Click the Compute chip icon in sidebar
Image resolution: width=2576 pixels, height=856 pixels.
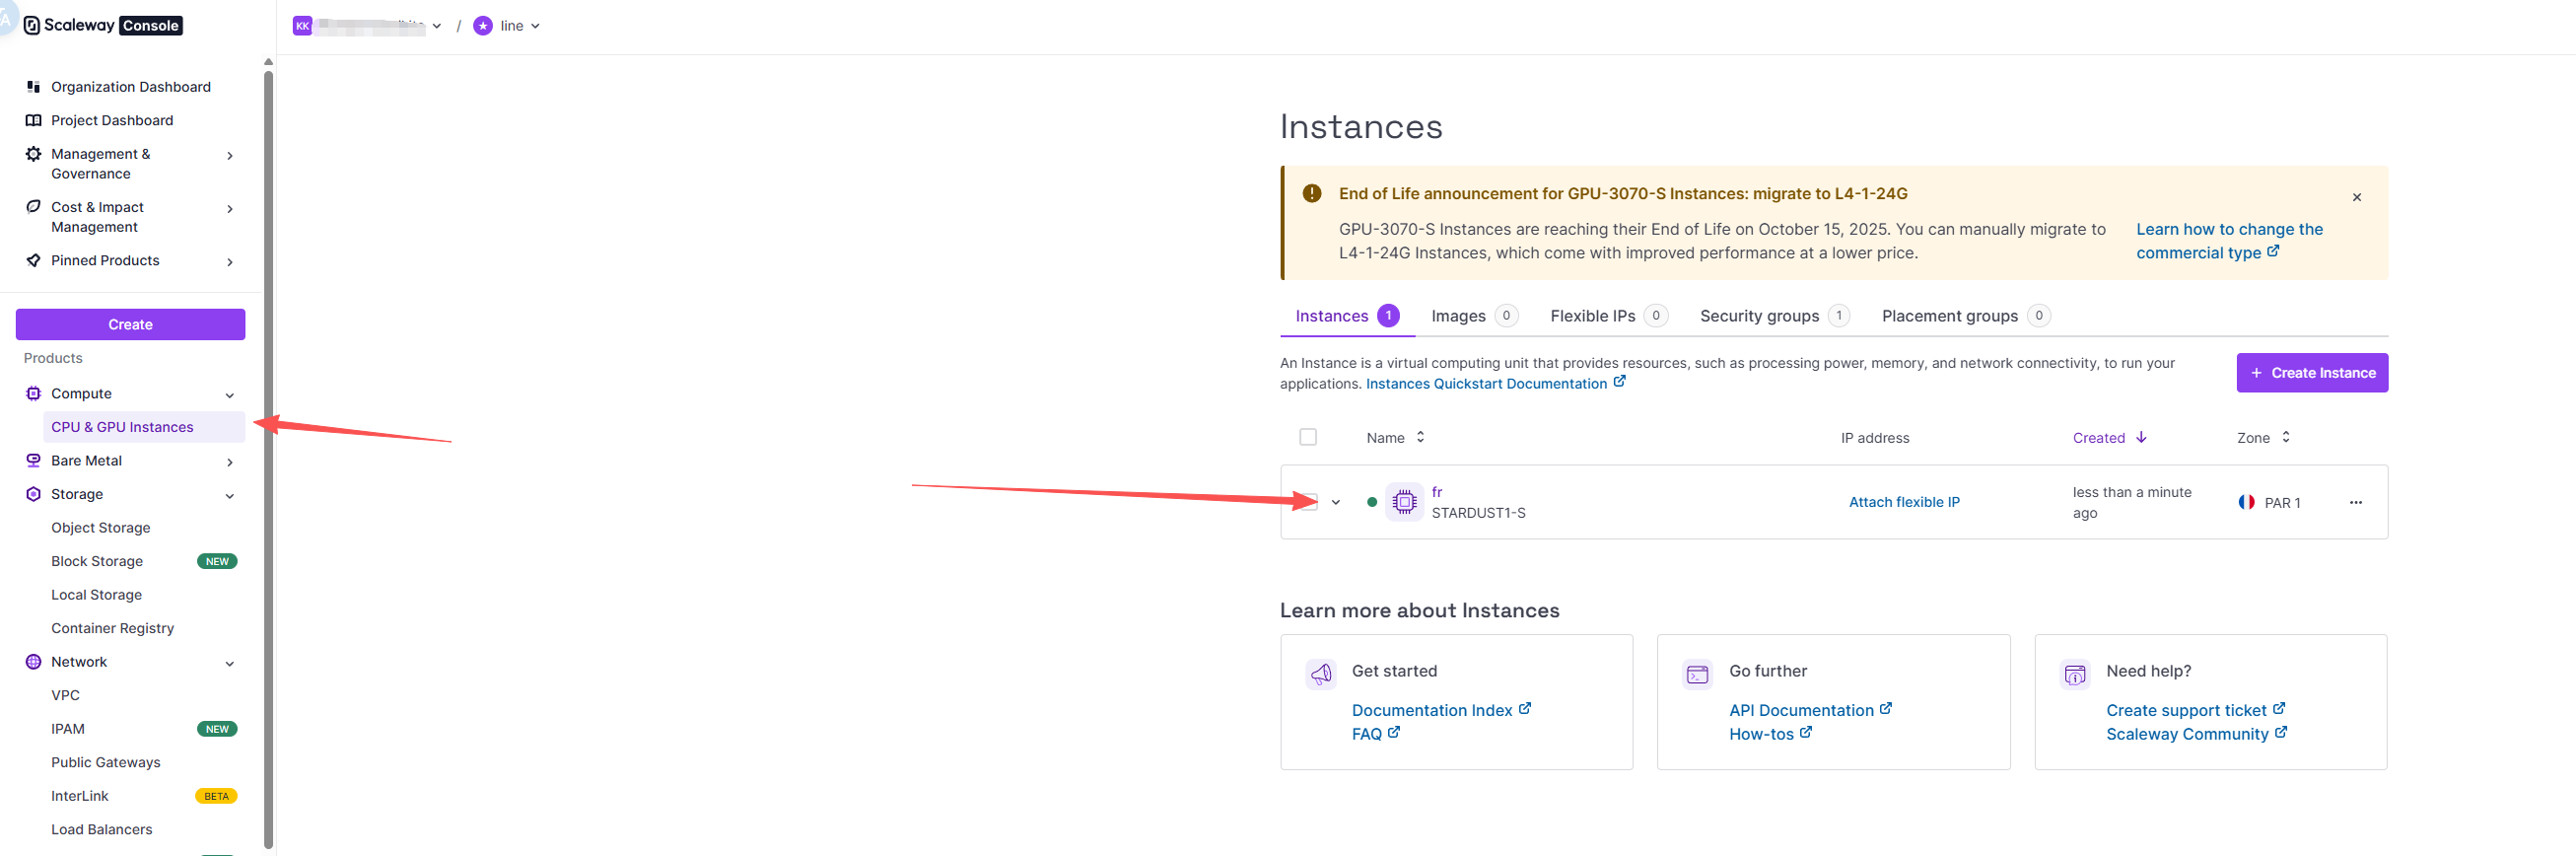(33, 394)
